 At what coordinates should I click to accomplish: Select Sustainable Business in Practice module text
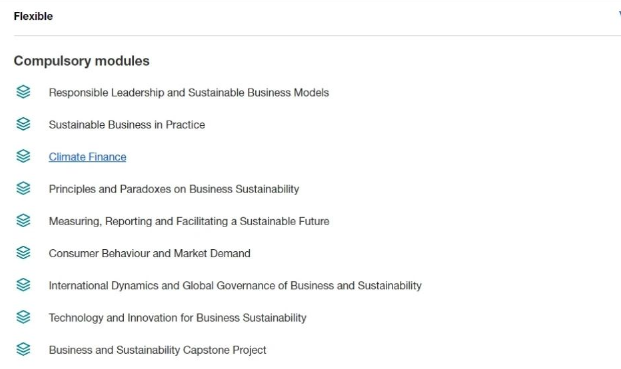click(x=127, y=125)
